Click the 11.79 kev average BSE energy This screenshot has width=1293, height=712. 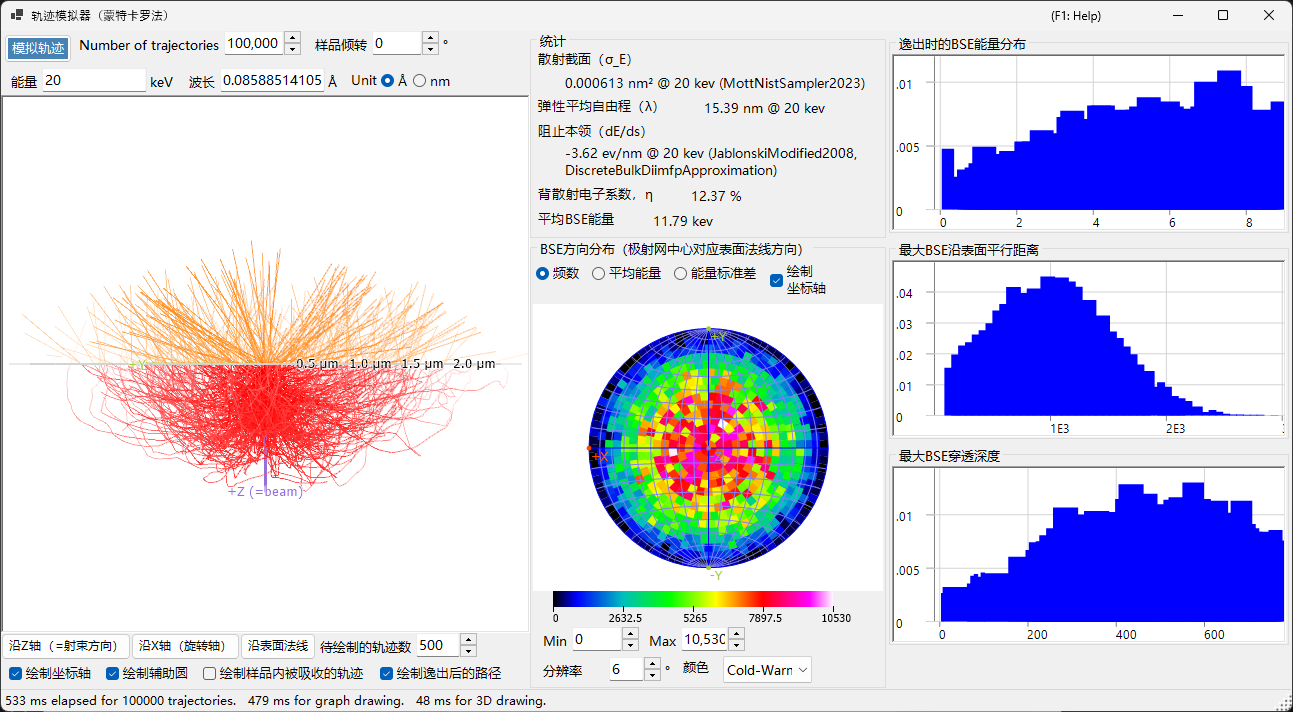(683, 220)
